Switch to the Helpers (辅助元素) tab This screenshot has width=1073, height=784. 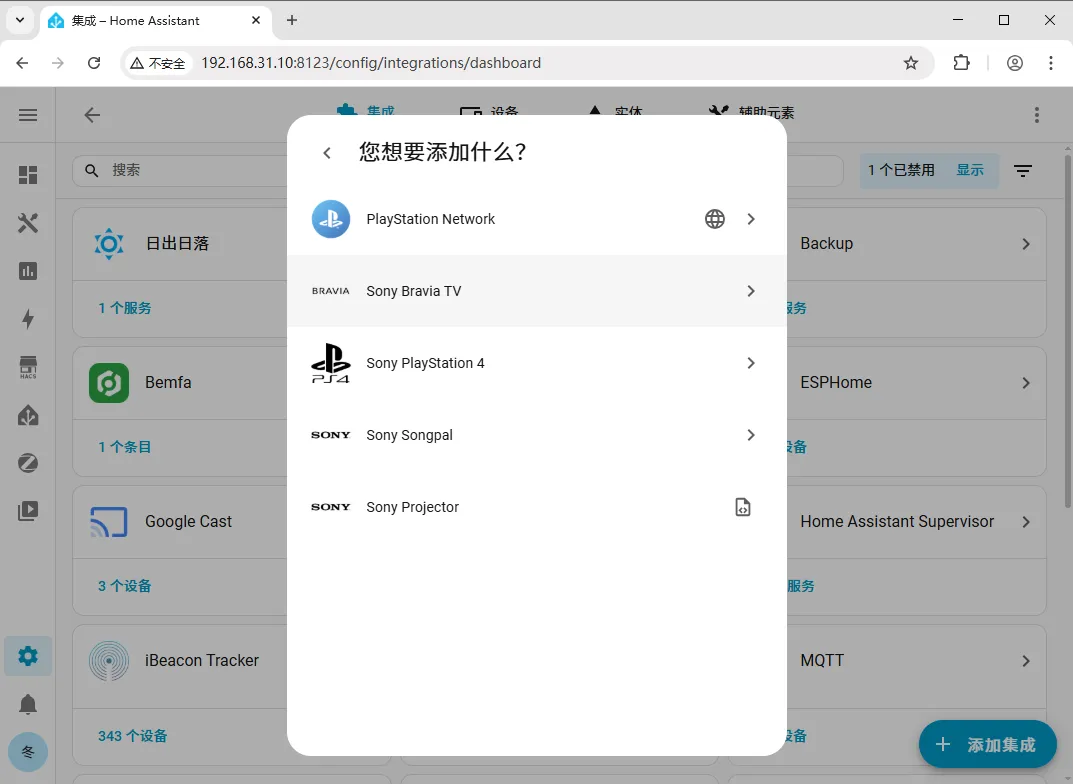751,112
